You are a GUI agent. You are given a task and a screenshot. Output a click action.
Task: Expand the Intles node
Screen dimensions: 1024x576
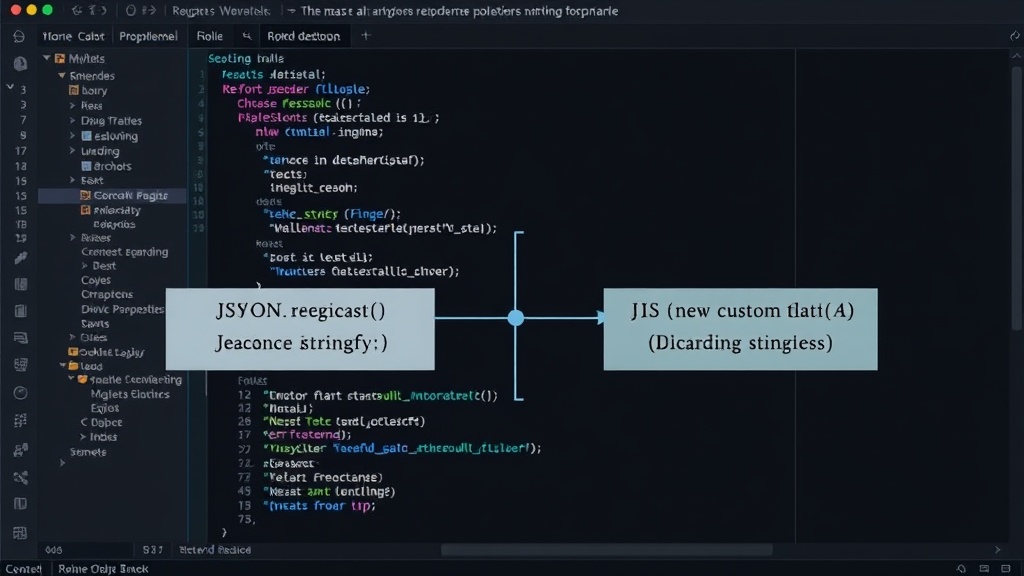pos(83,436)
